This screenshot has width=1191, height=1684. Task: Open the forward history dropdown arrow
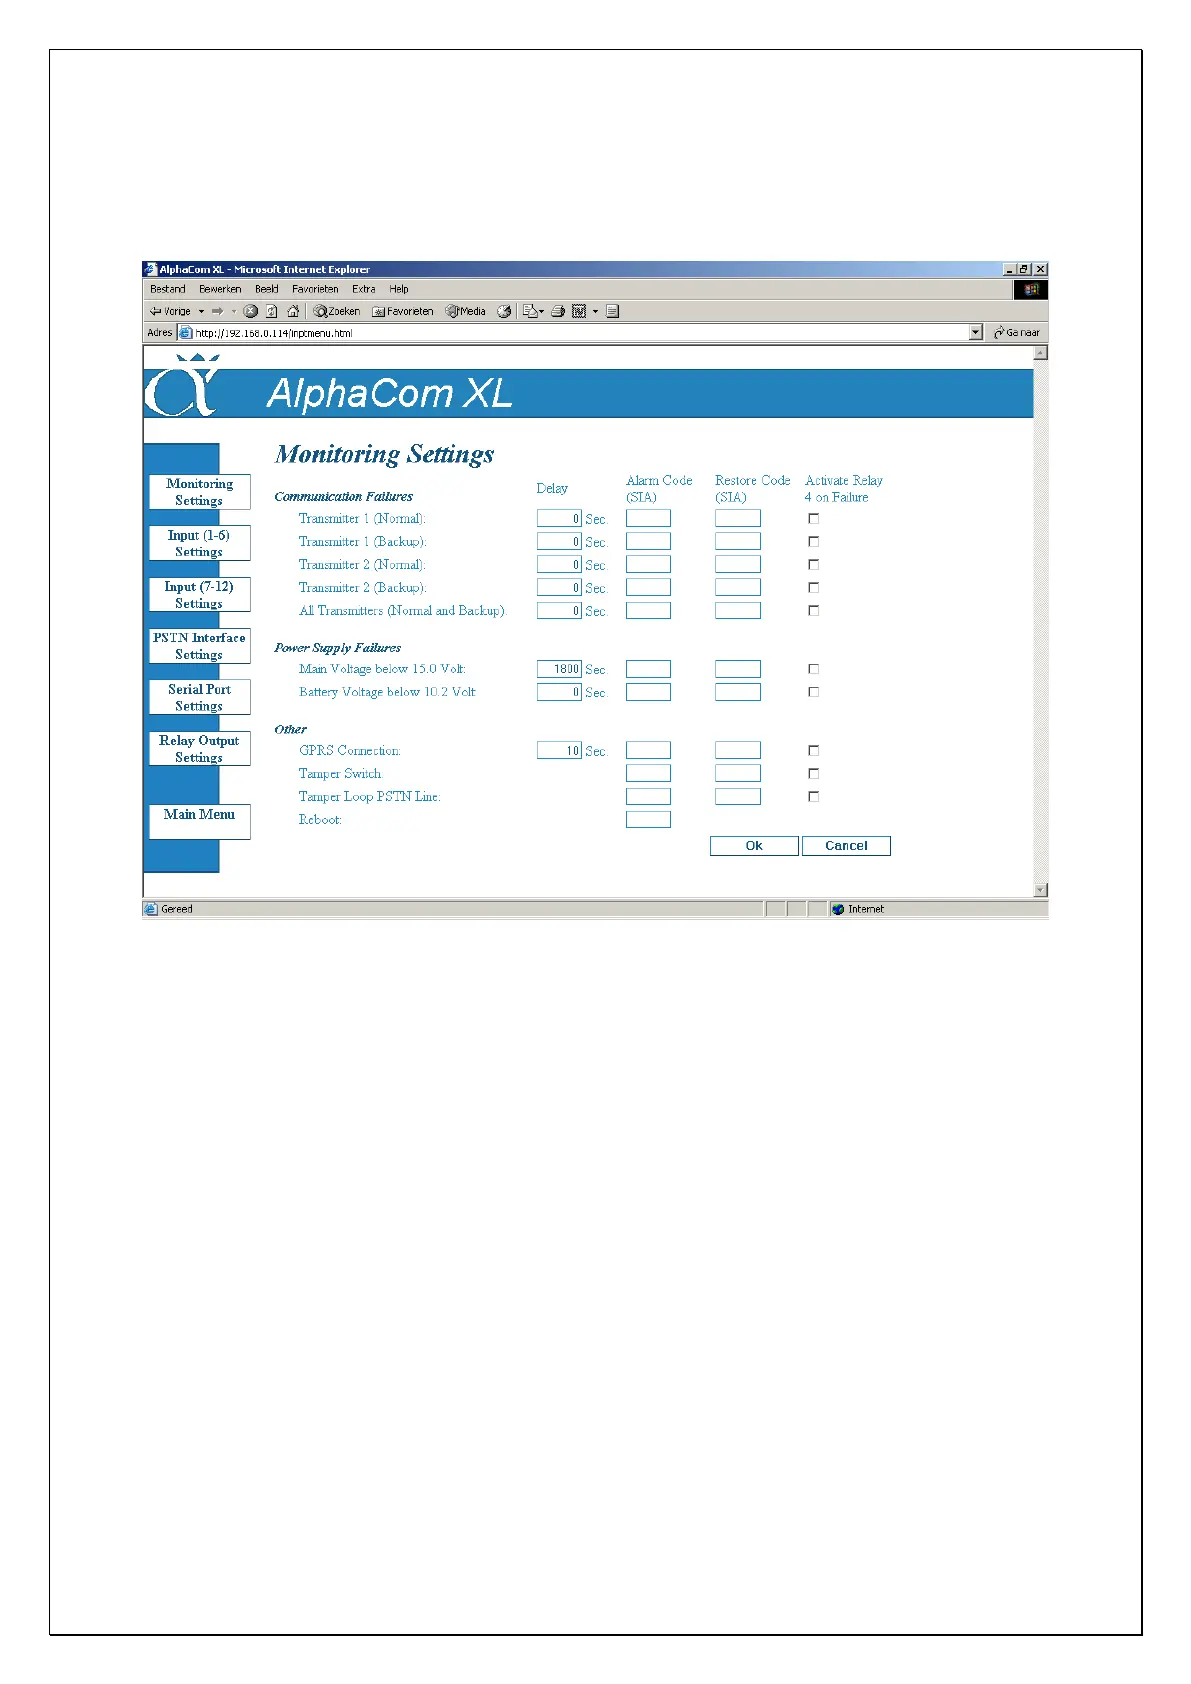pyautogui.click(x=233, y=311)
